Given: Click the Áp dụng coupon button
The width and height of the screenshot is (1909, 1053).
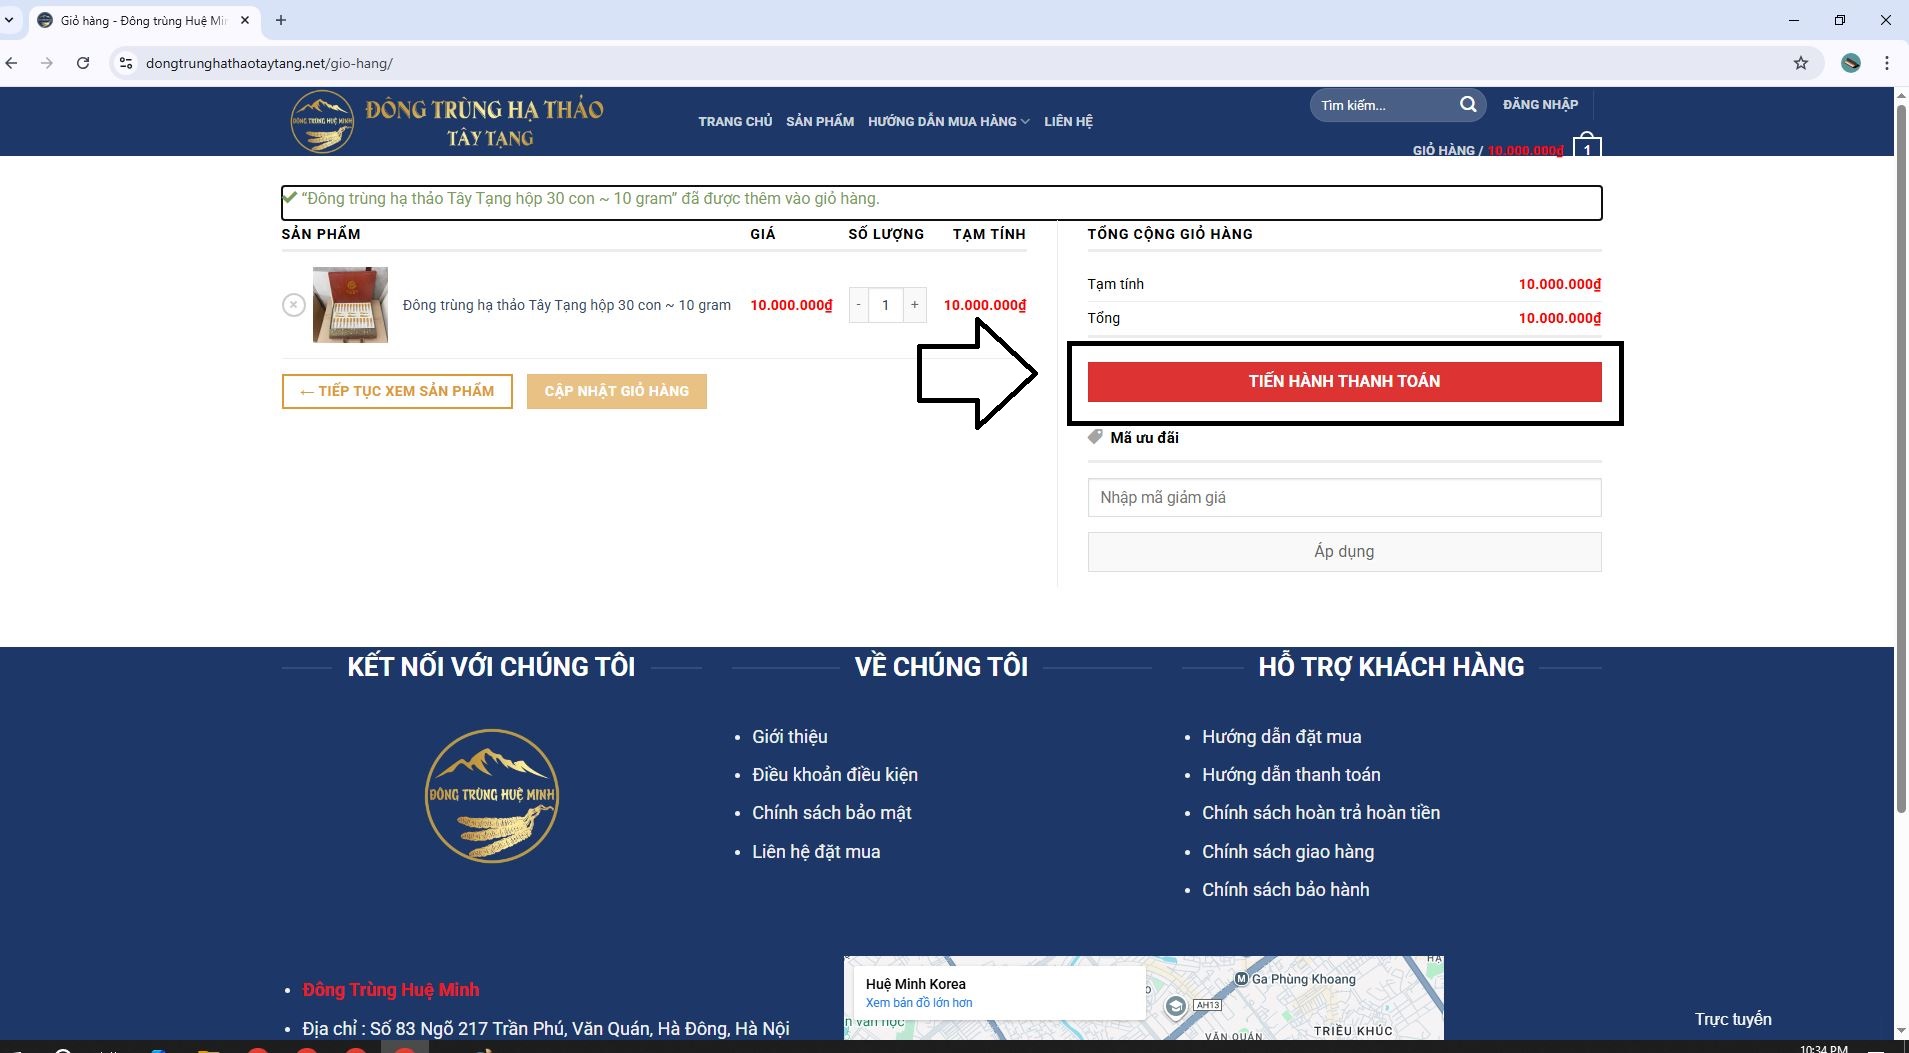Looking at the screenshot, I should [1344, 551].
